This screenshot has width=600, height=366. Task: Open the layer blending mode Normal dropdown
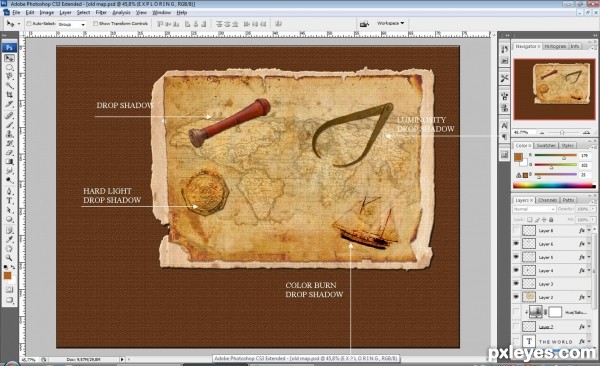(534, 209)
